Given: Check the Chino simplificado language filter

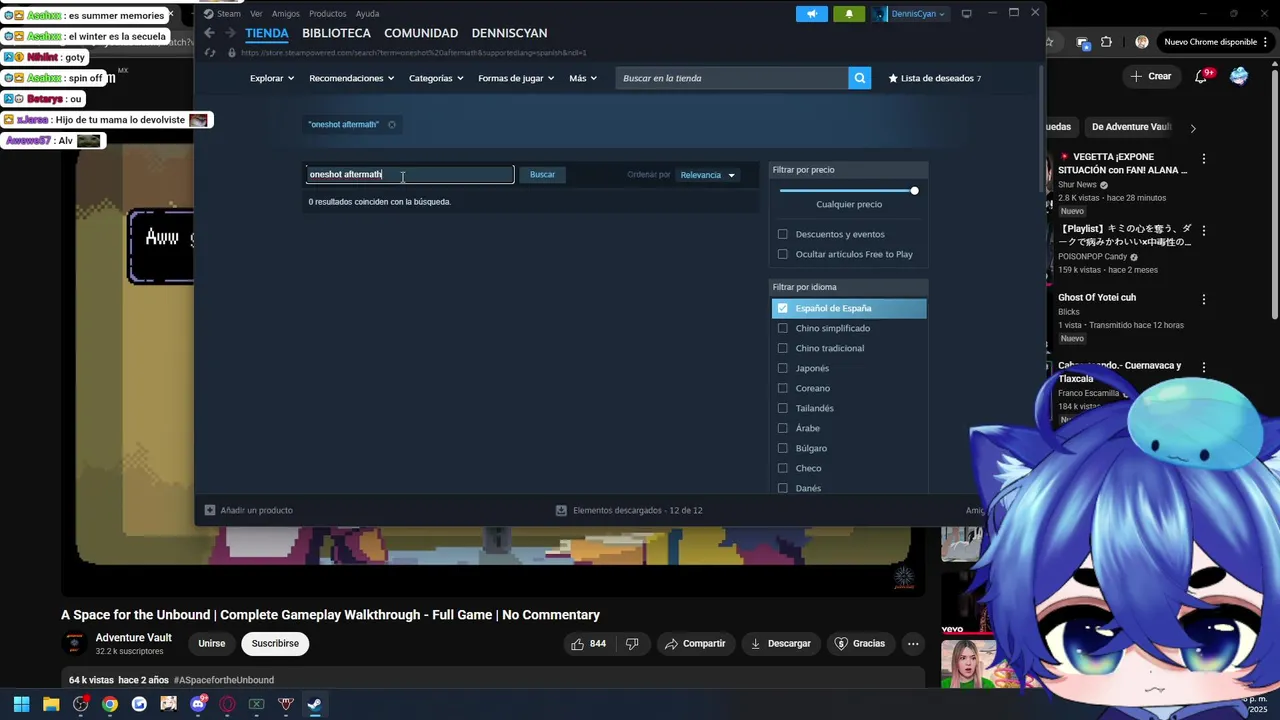Looking at the screenshot, I should pyautogui.click(x=783, y=328).
